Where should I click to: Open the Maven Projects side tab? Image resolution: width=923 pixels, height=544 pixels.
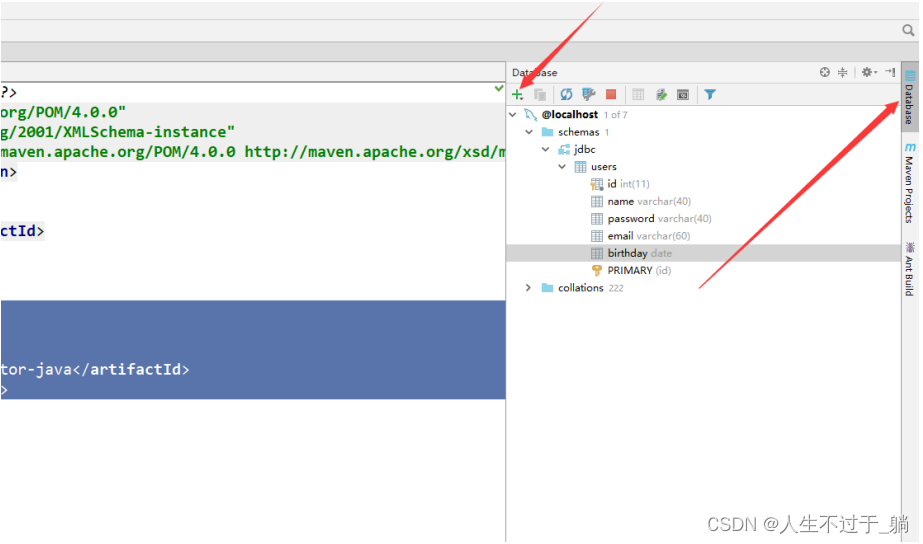(909, 183)
